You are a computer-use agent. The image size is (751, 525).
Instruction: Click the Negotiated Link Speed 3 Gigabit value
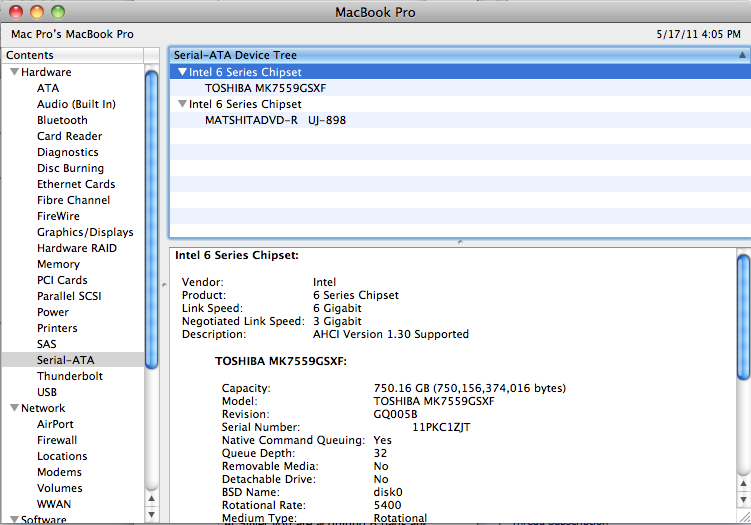pos(337,321)
